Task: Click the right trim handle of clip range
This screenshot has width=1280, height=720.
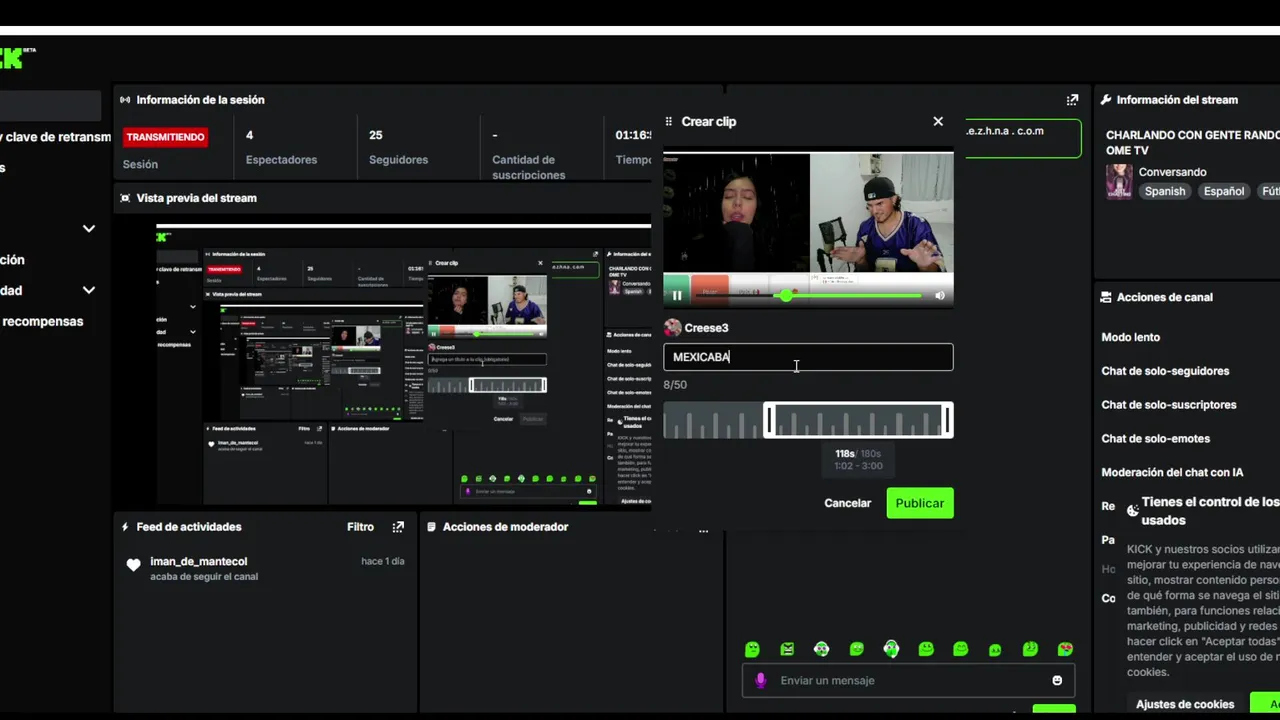Action: tap(947, 420)
